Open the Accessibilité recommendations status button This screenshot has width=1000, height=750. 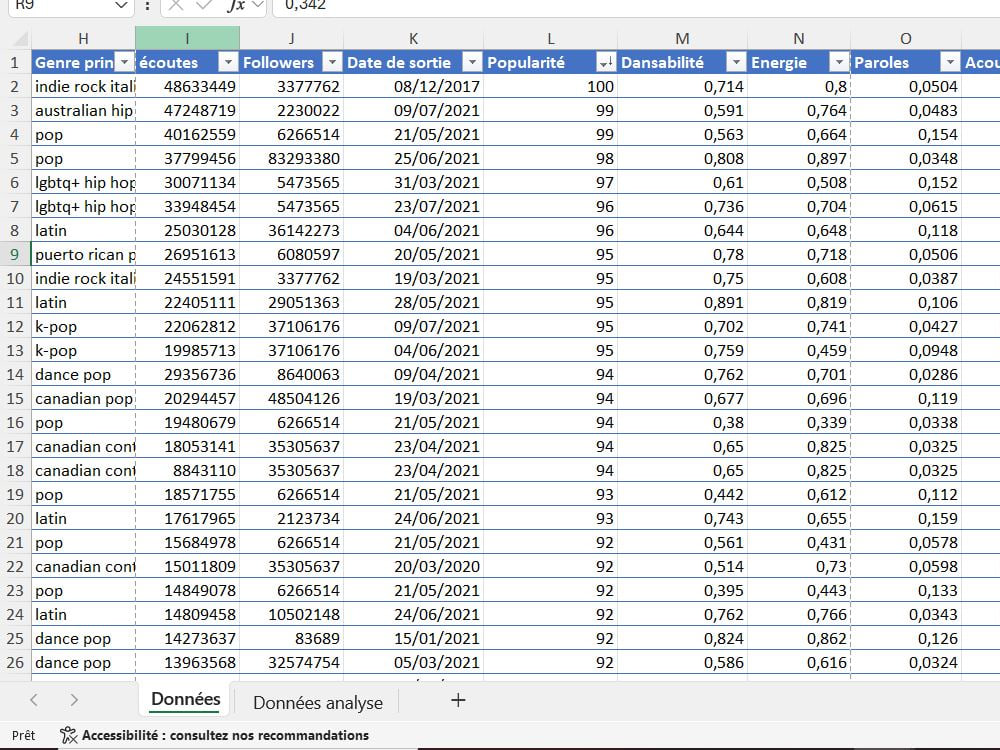[x=214, y=735]
